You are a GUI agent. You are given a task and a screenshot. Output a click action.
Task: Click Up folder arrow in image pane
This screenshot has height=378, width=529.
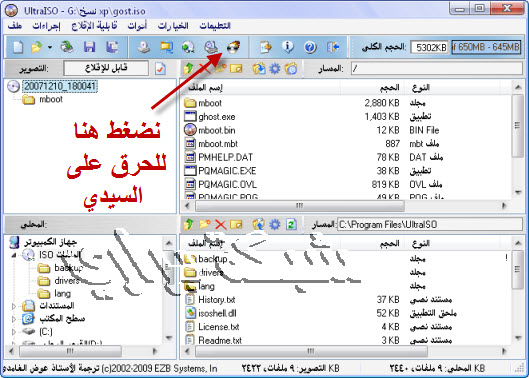pyautogui.click(x=188, y=69)
